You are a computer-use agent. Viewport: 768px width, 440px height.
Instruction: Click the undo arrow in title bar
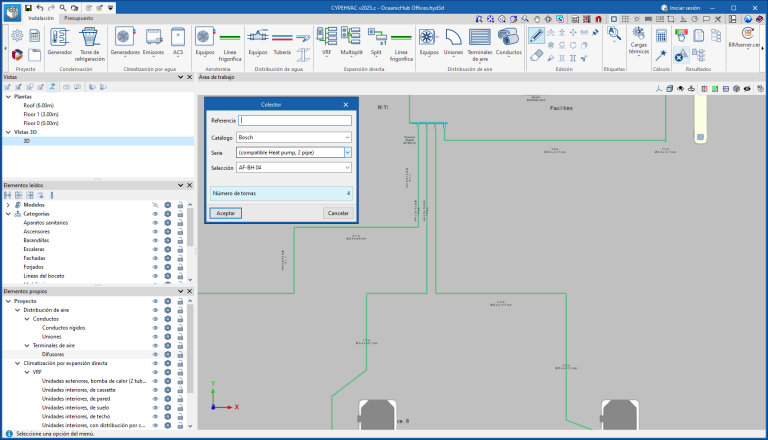tap(40, 8)
